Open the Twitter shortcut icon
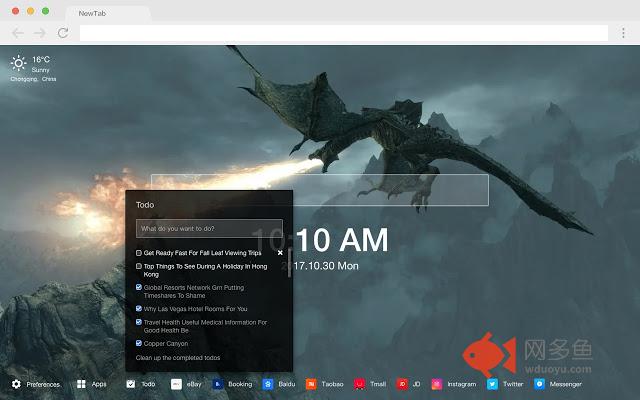This screenshot has height=400, width=640. 493,384
